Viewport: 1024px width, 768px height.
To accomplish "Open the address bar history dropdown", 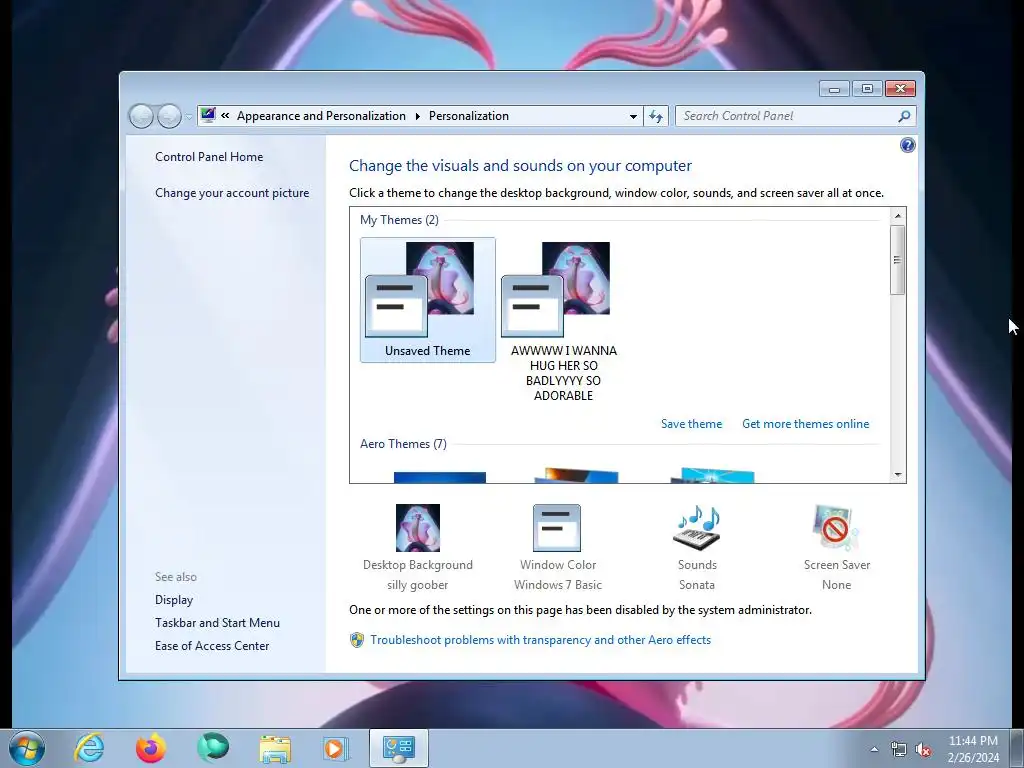I will point(633,116).
